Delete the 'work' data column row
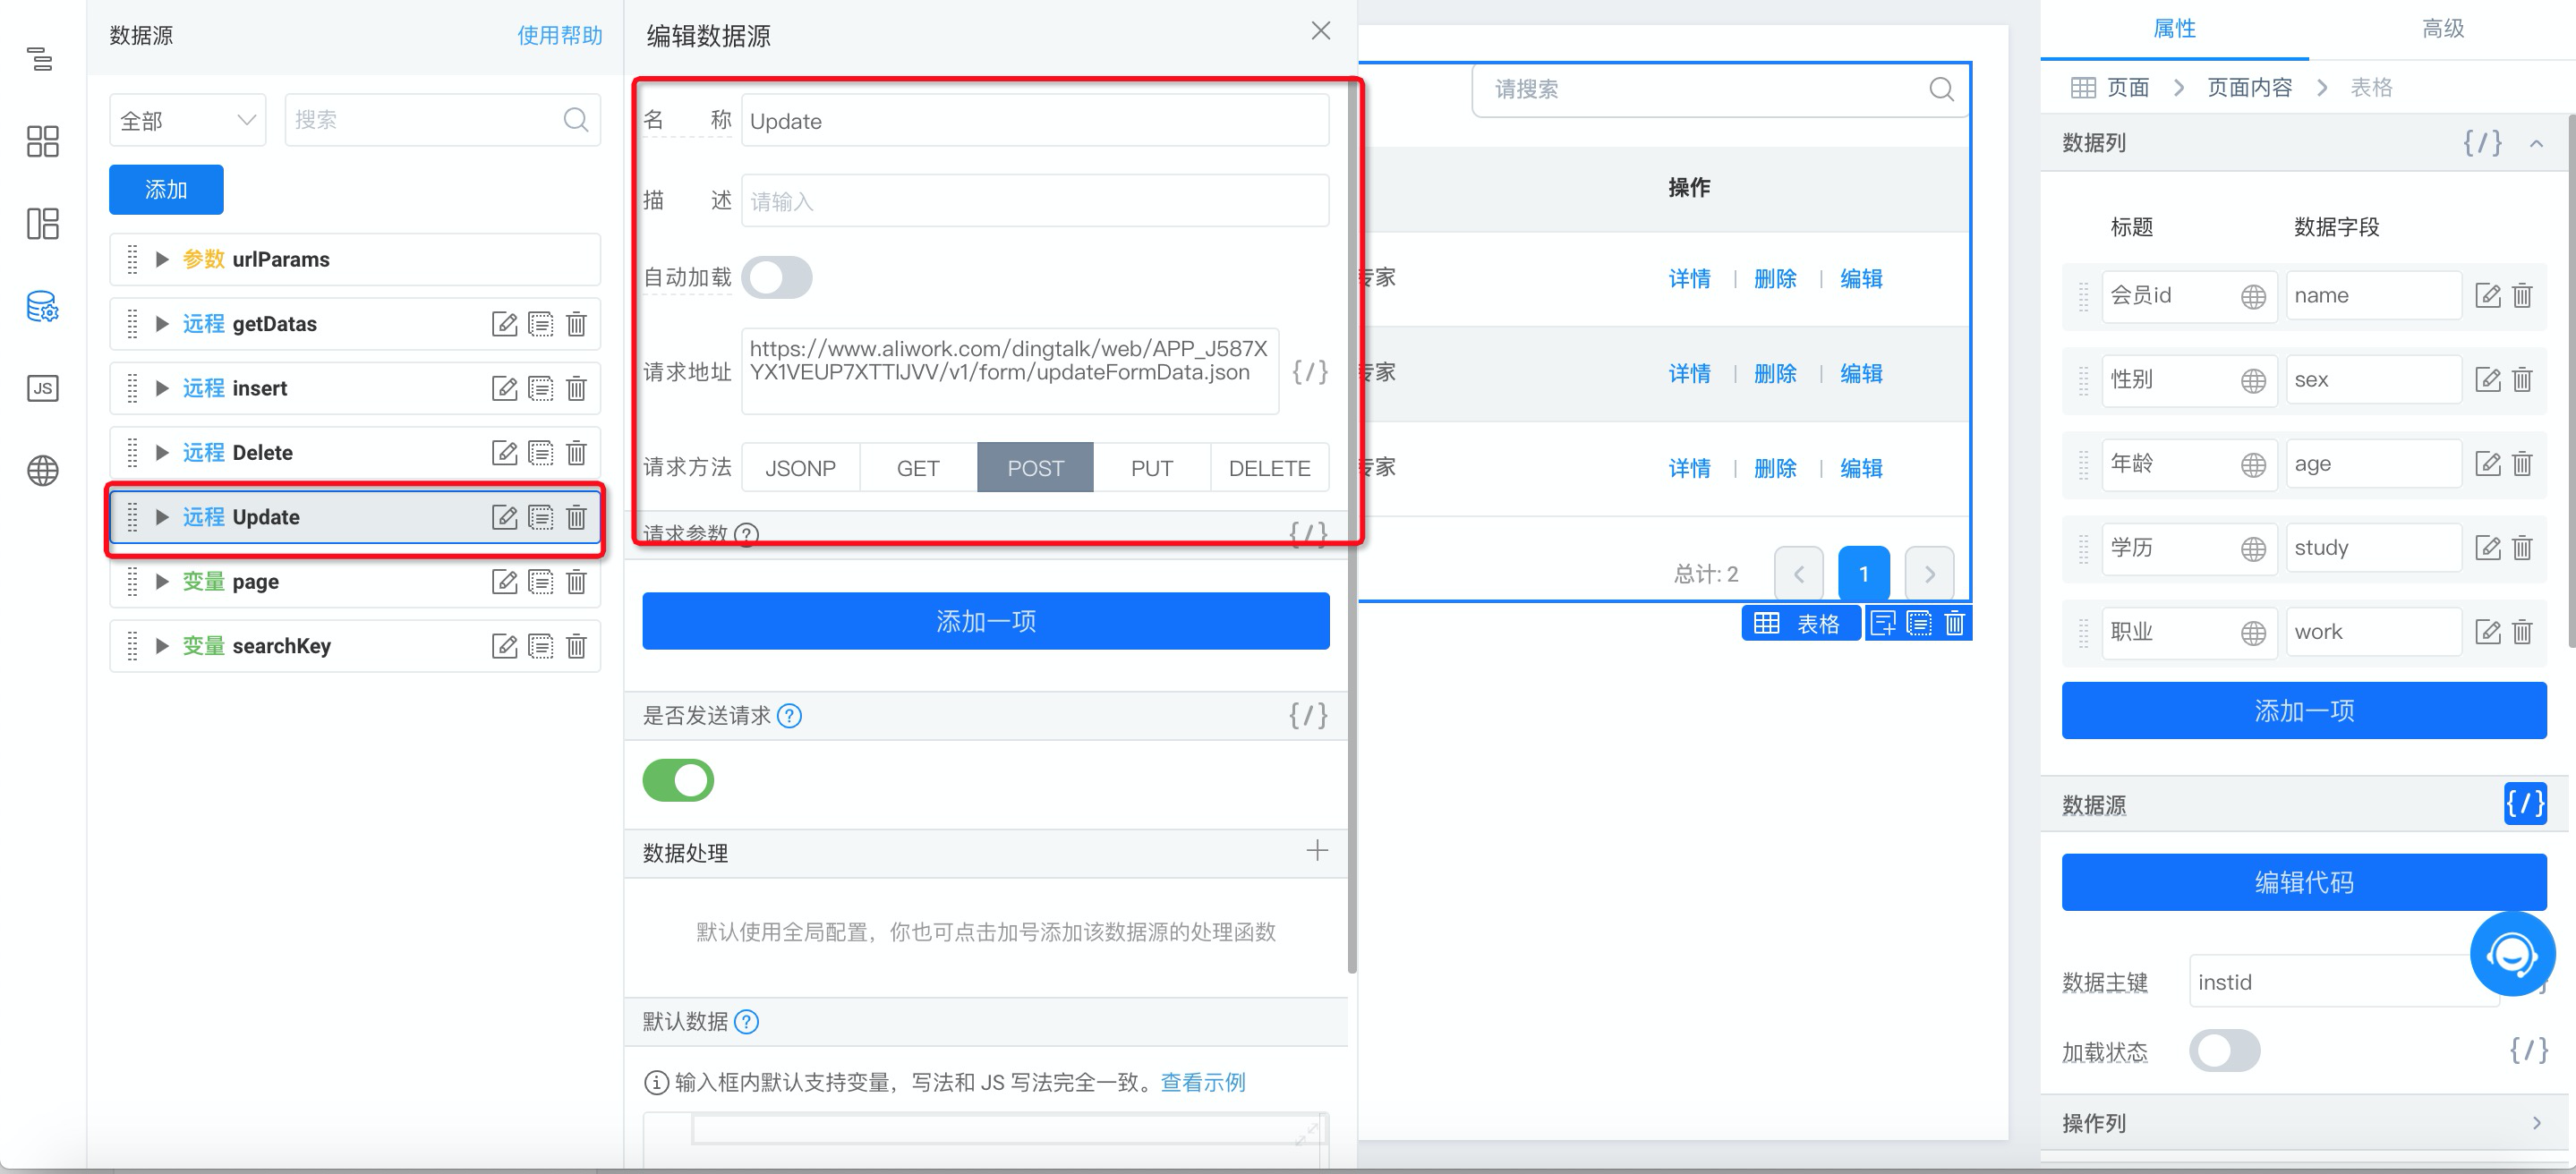The height and width of the screenshot is (1174, 2576). coord(2522,632)
